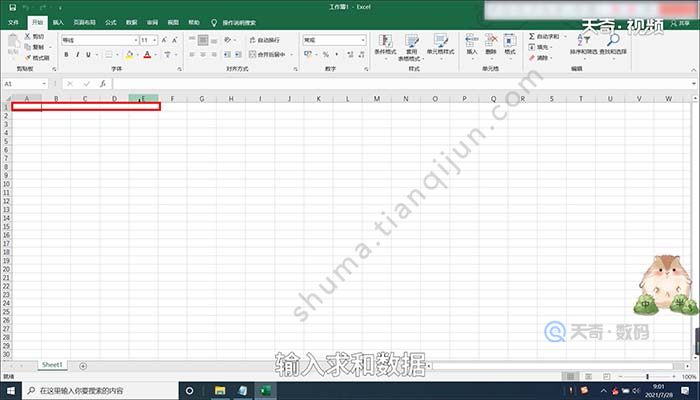Decrease font size with smaller A icon
The width and height of the screenshot is (700, 400).
click(175, 40)
